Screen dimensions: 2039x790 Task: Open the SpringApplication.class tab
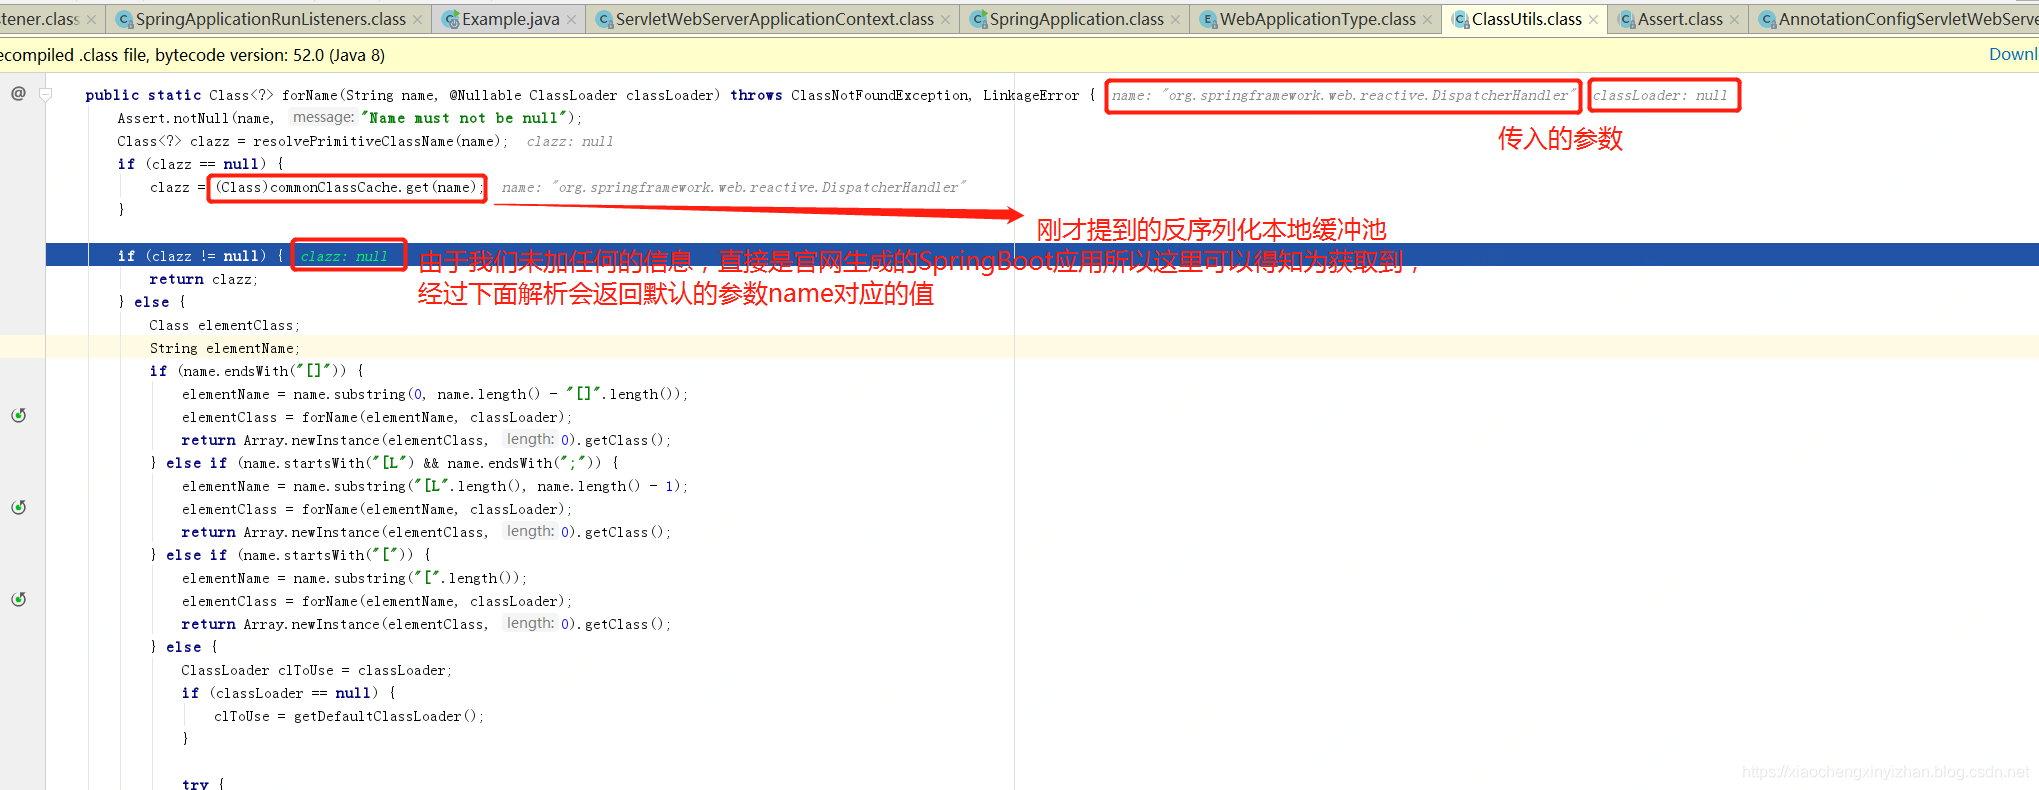tap(1076, 19)
